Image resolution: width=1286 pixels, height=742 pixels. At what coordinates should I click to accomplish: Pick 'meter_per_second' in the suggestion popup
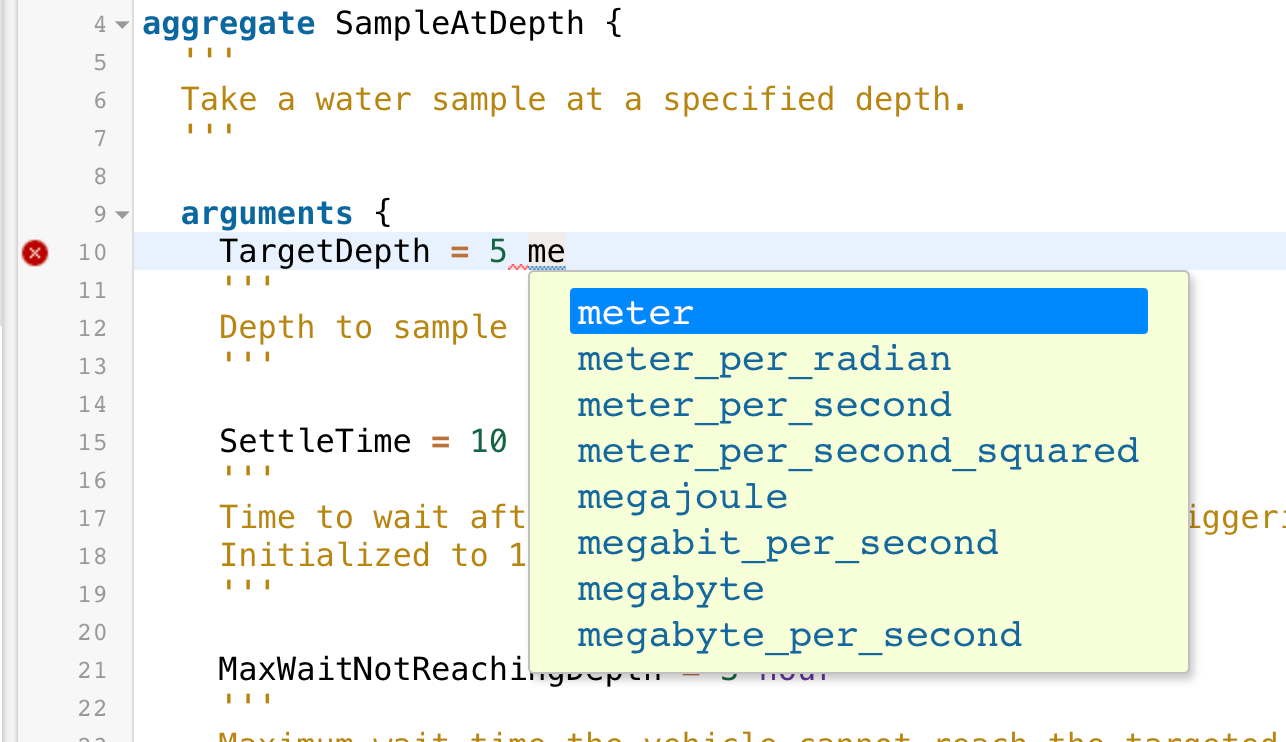(764, 405)
